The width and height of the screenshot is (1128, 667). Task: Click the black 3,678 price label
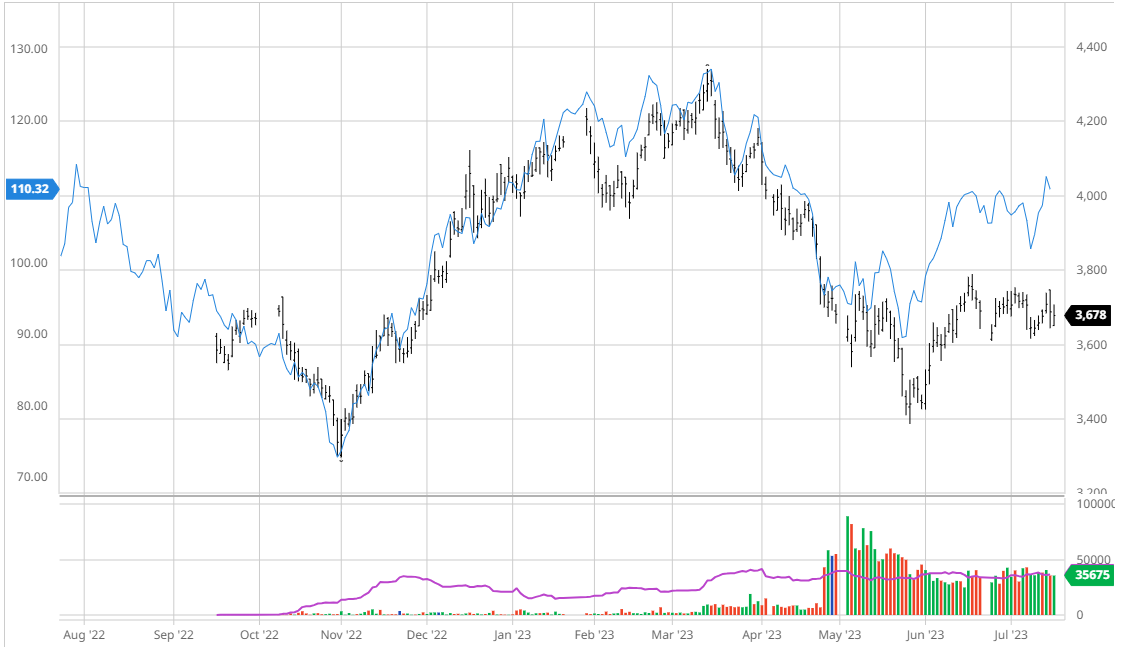tap(1091, 315)
